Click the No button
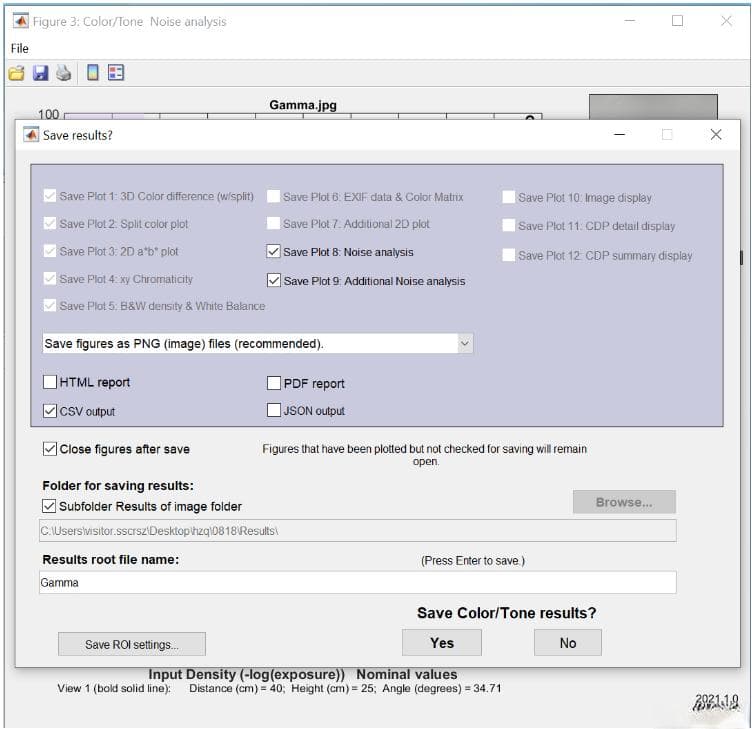752x729 pixels. (568, 643)
